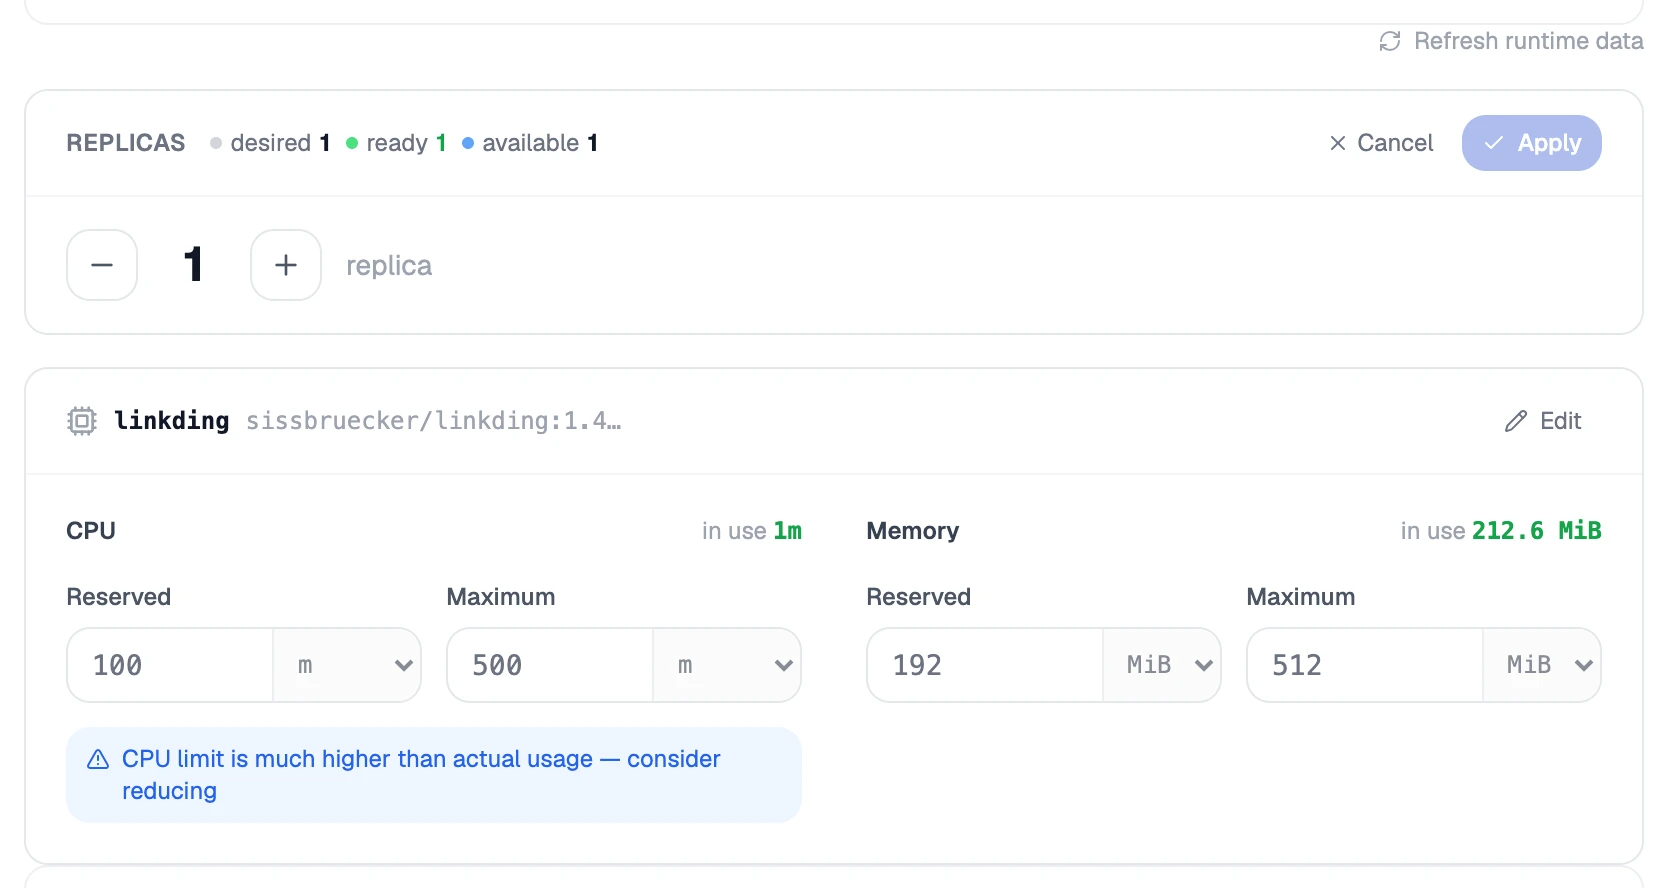This screenshot has height=888, width=1668.
Task: Click the linkding container chip icon
Action: 82,421
